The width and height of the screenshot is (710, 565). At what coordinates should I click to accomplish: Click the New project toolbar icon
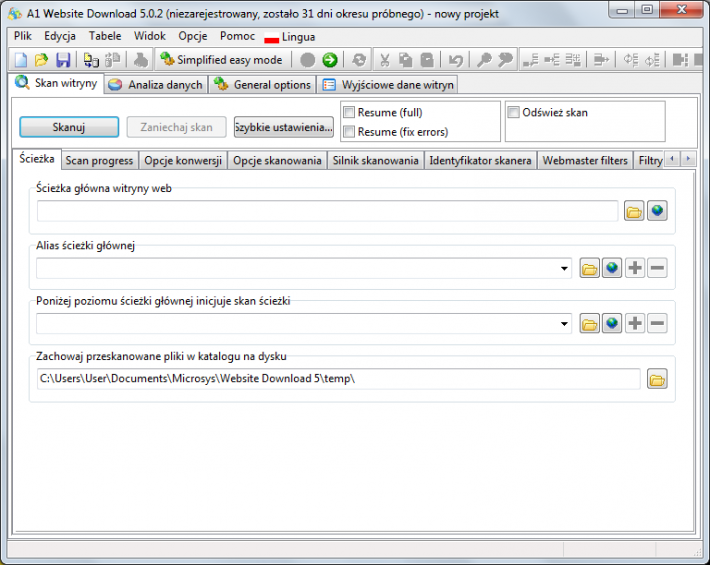(x=21, y=60)
